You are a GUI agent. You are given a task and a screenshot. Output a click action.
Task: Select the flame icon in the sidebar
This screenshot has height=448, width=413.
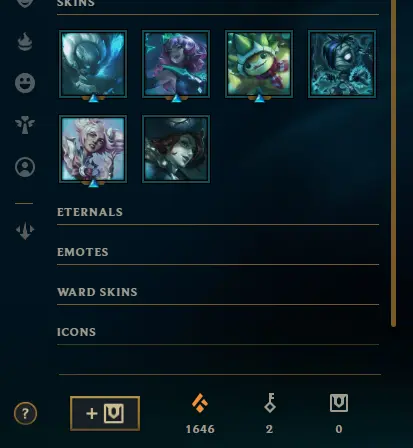(x=25, y=42)
